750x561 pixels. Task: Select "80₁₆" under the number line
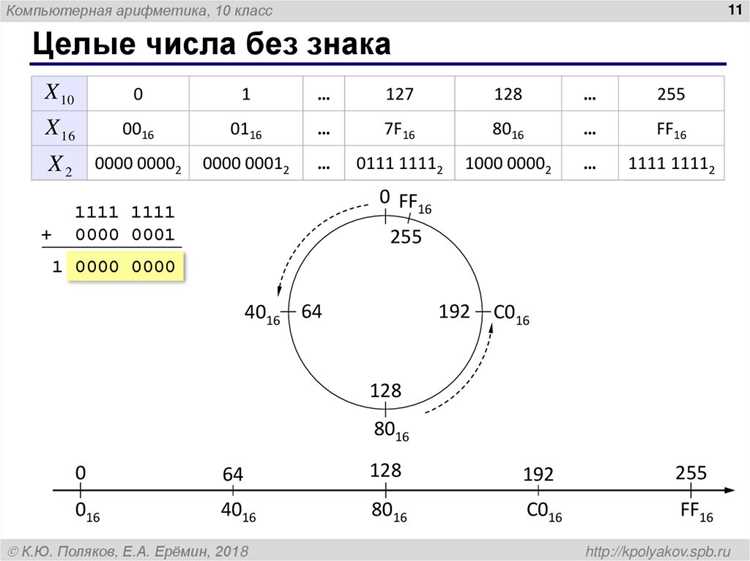pos(389,512)
